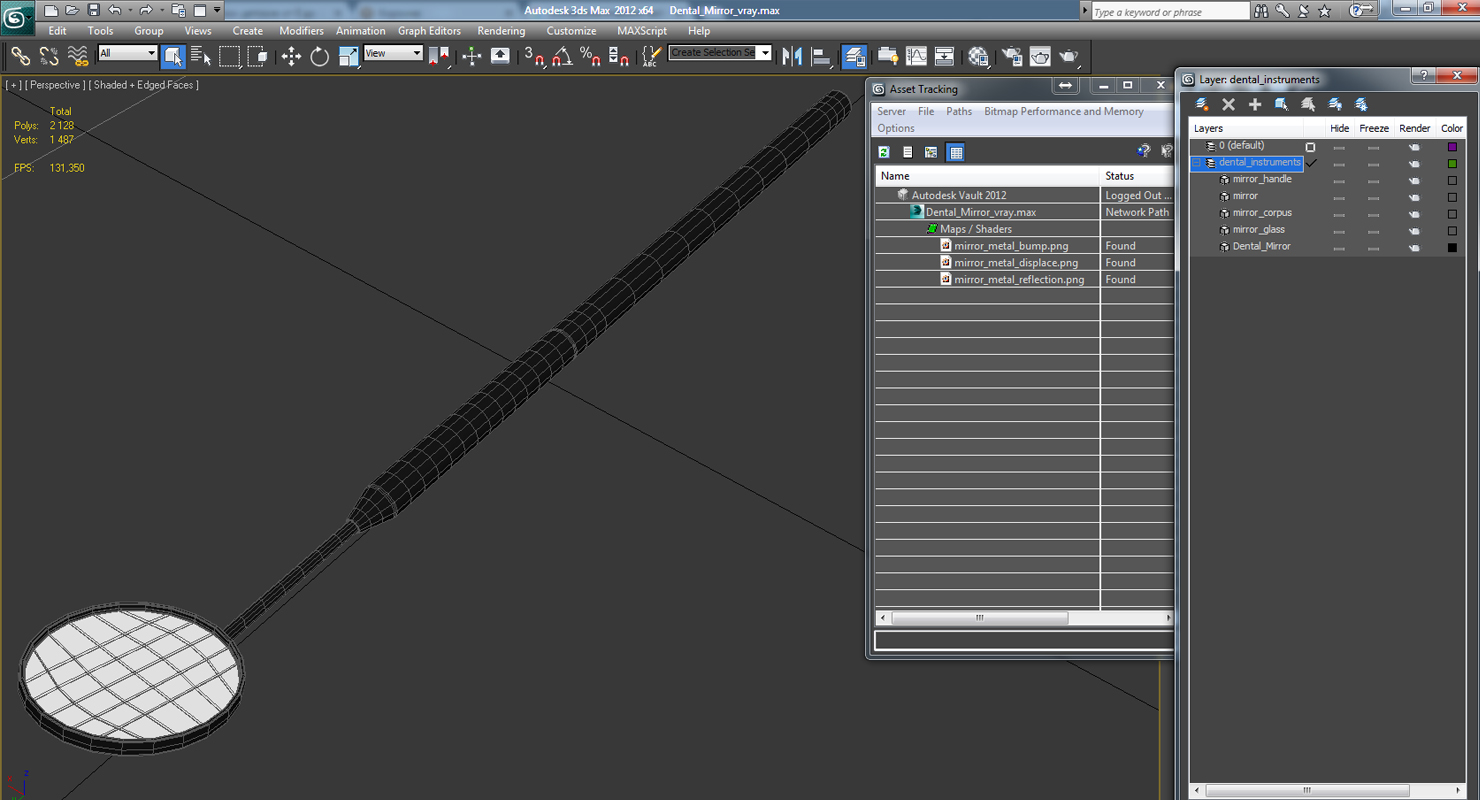1480x800 pixels.
Task: Open the Rendering menu
Action: click(501, 31)
